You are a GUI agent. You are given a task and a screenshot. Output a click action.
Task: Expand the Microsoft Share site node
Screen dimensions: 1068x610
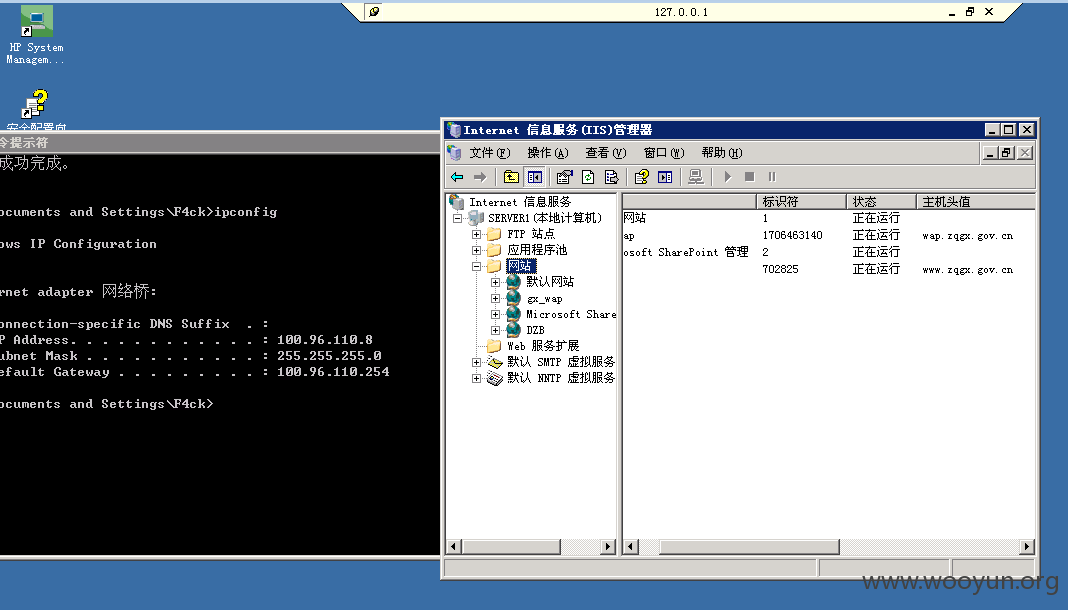click(496, 314)
